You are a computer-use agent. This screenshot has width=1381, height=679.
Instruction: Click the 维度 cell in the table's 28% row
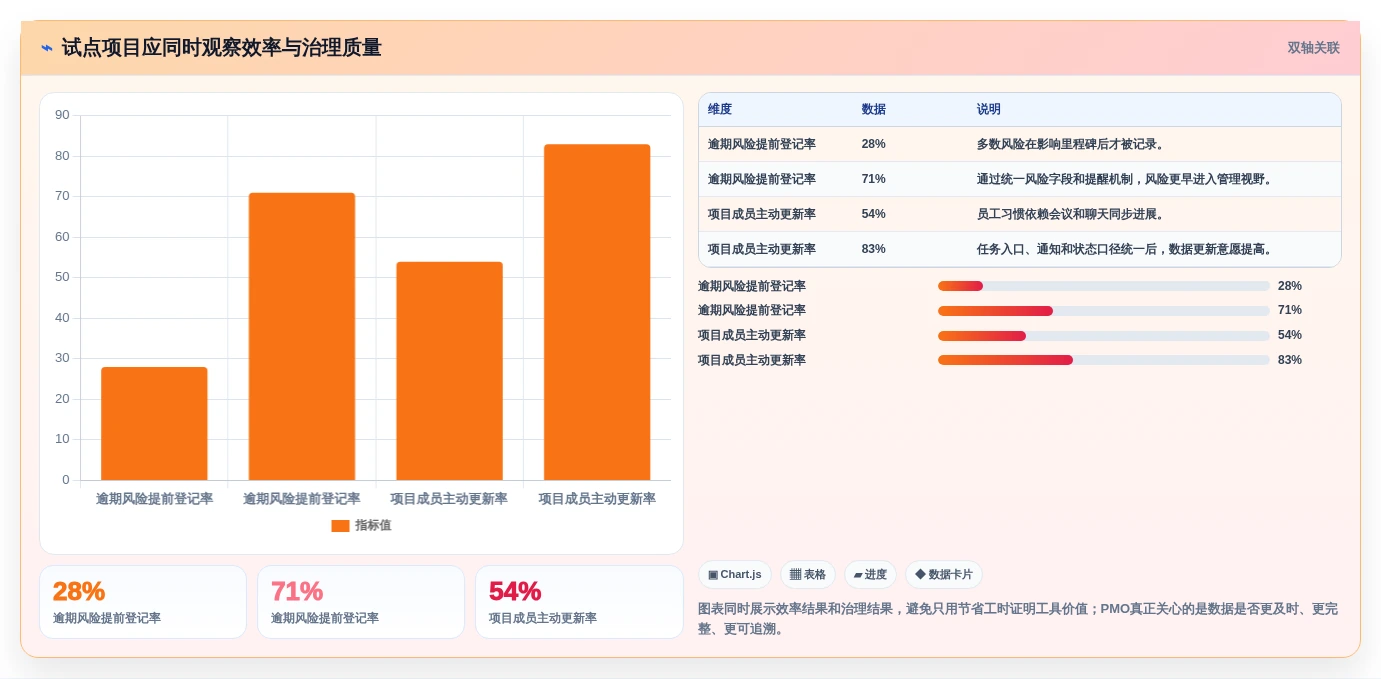[762, 144]
